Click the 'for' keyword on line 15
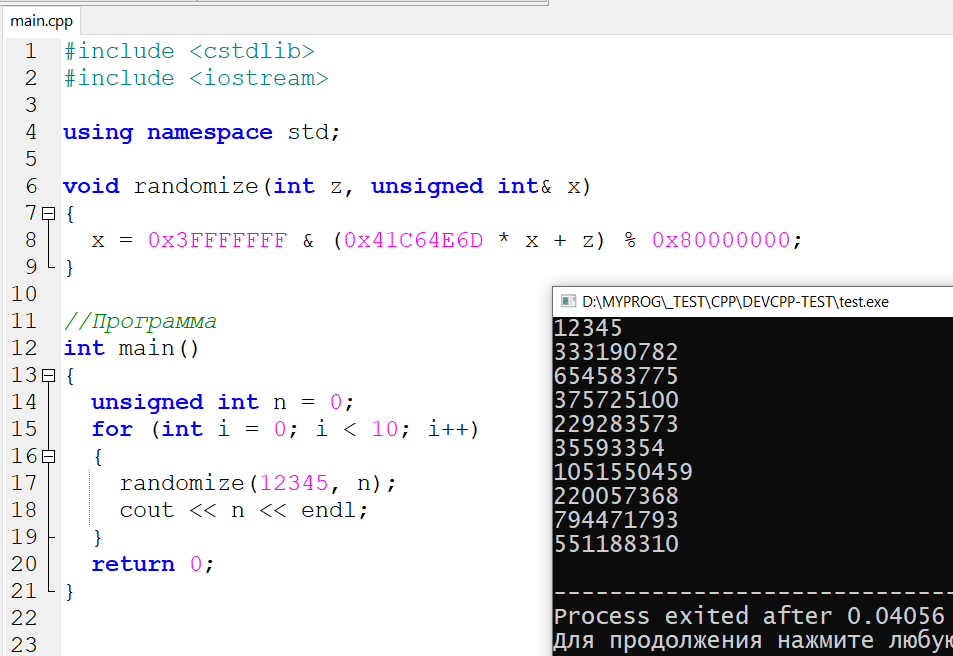This screenshot has height=656, width=953. click(x=112, y=429)
